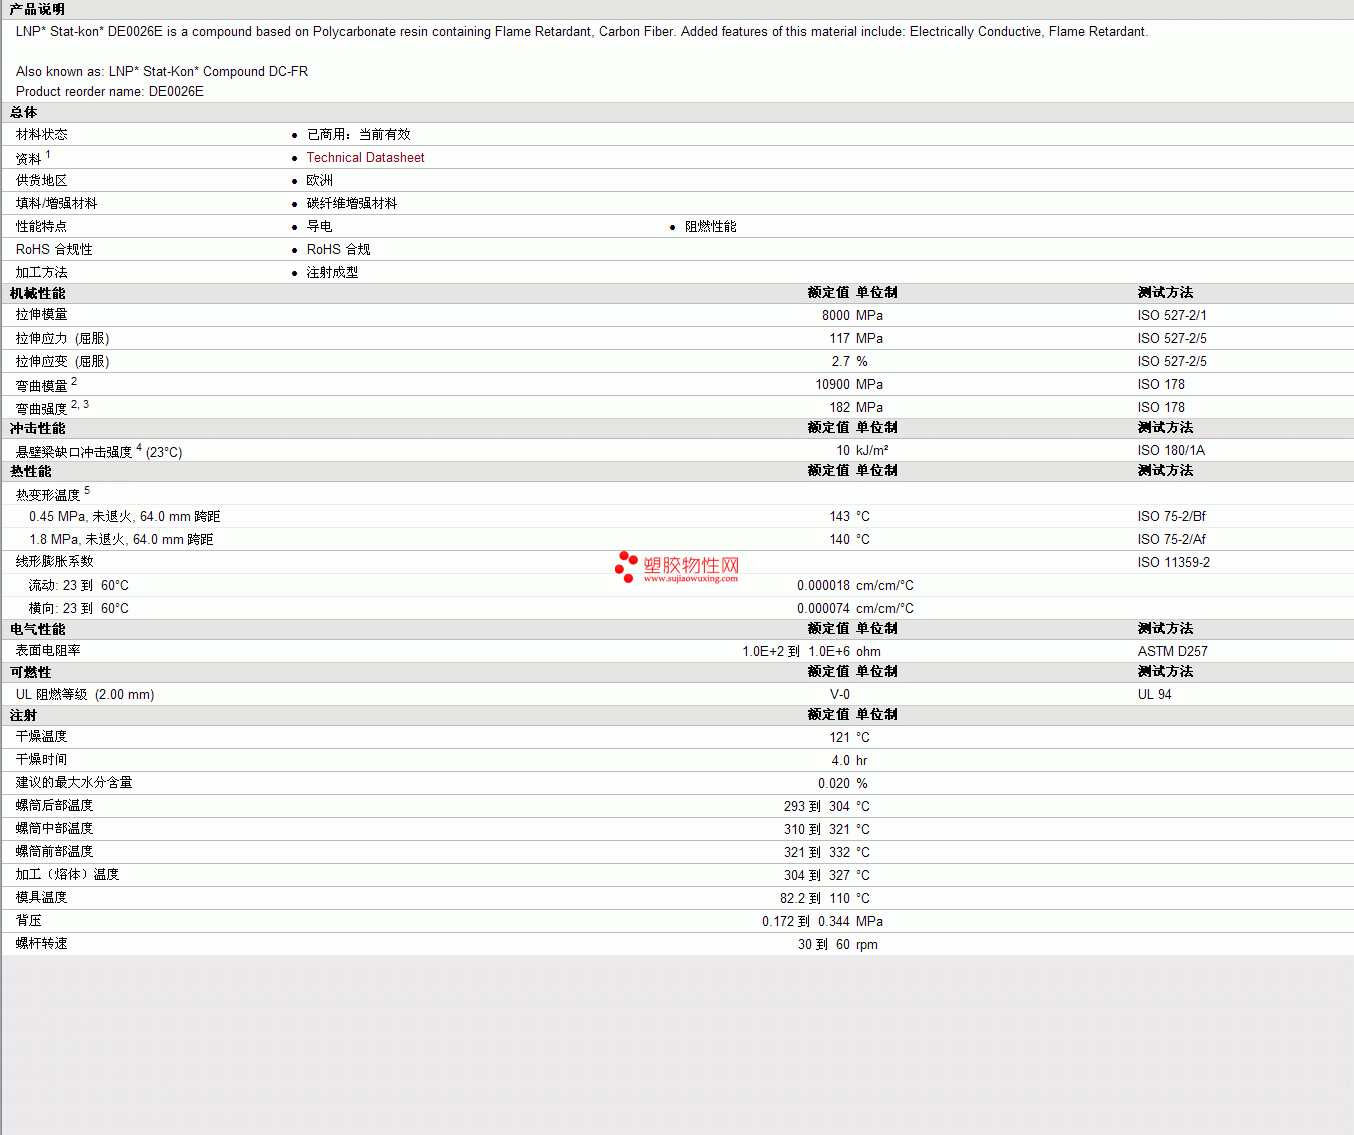The width and height of the screenshot is (1354, 1135).
Task: Click the 注射成型 value
Action: 332,272
